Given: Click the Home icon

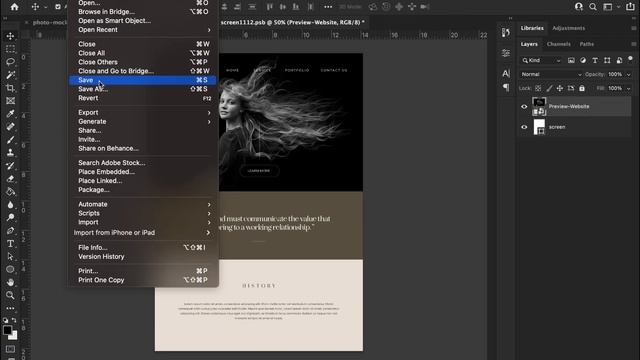Looking at the screenshot, I should click(x=14, y=7).
